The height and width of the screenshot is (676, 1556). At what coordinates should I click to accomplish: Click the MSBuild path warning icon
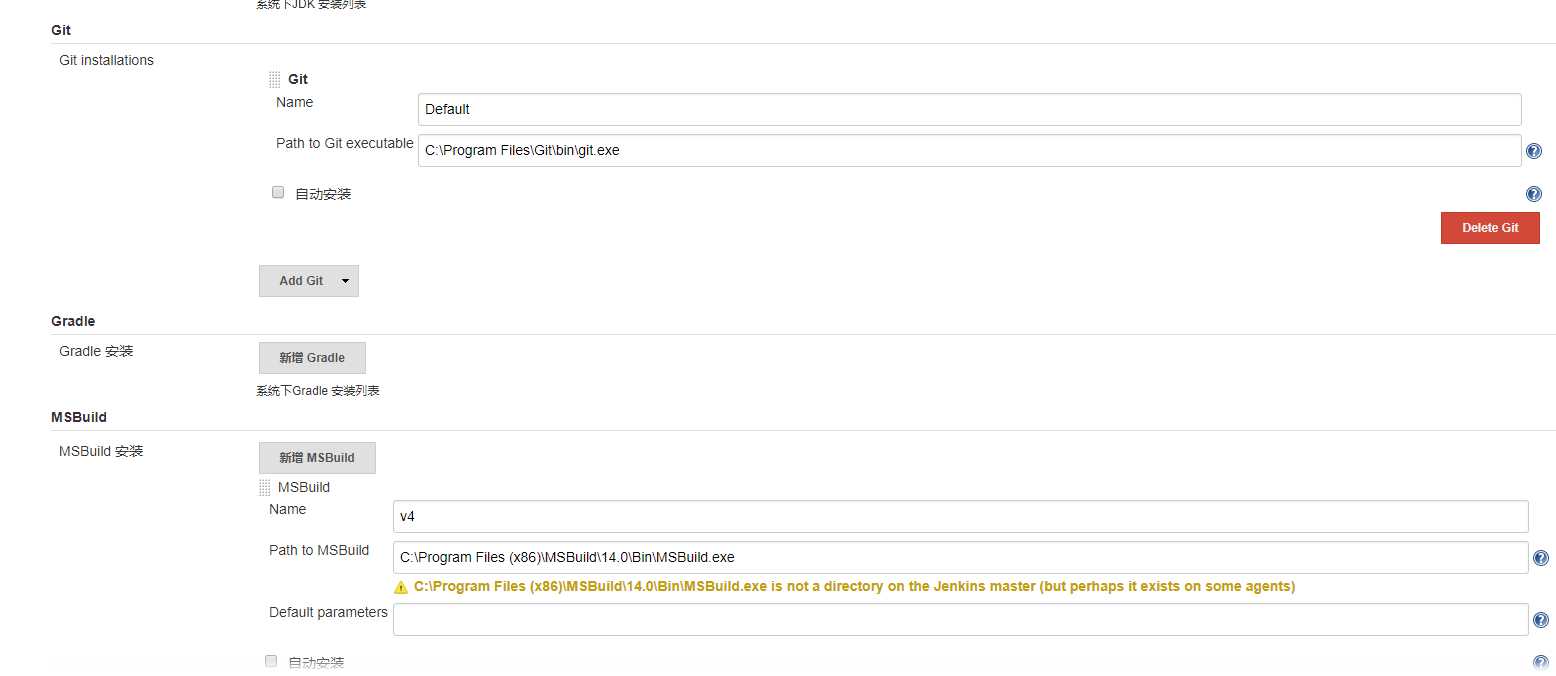click(401, 587)
